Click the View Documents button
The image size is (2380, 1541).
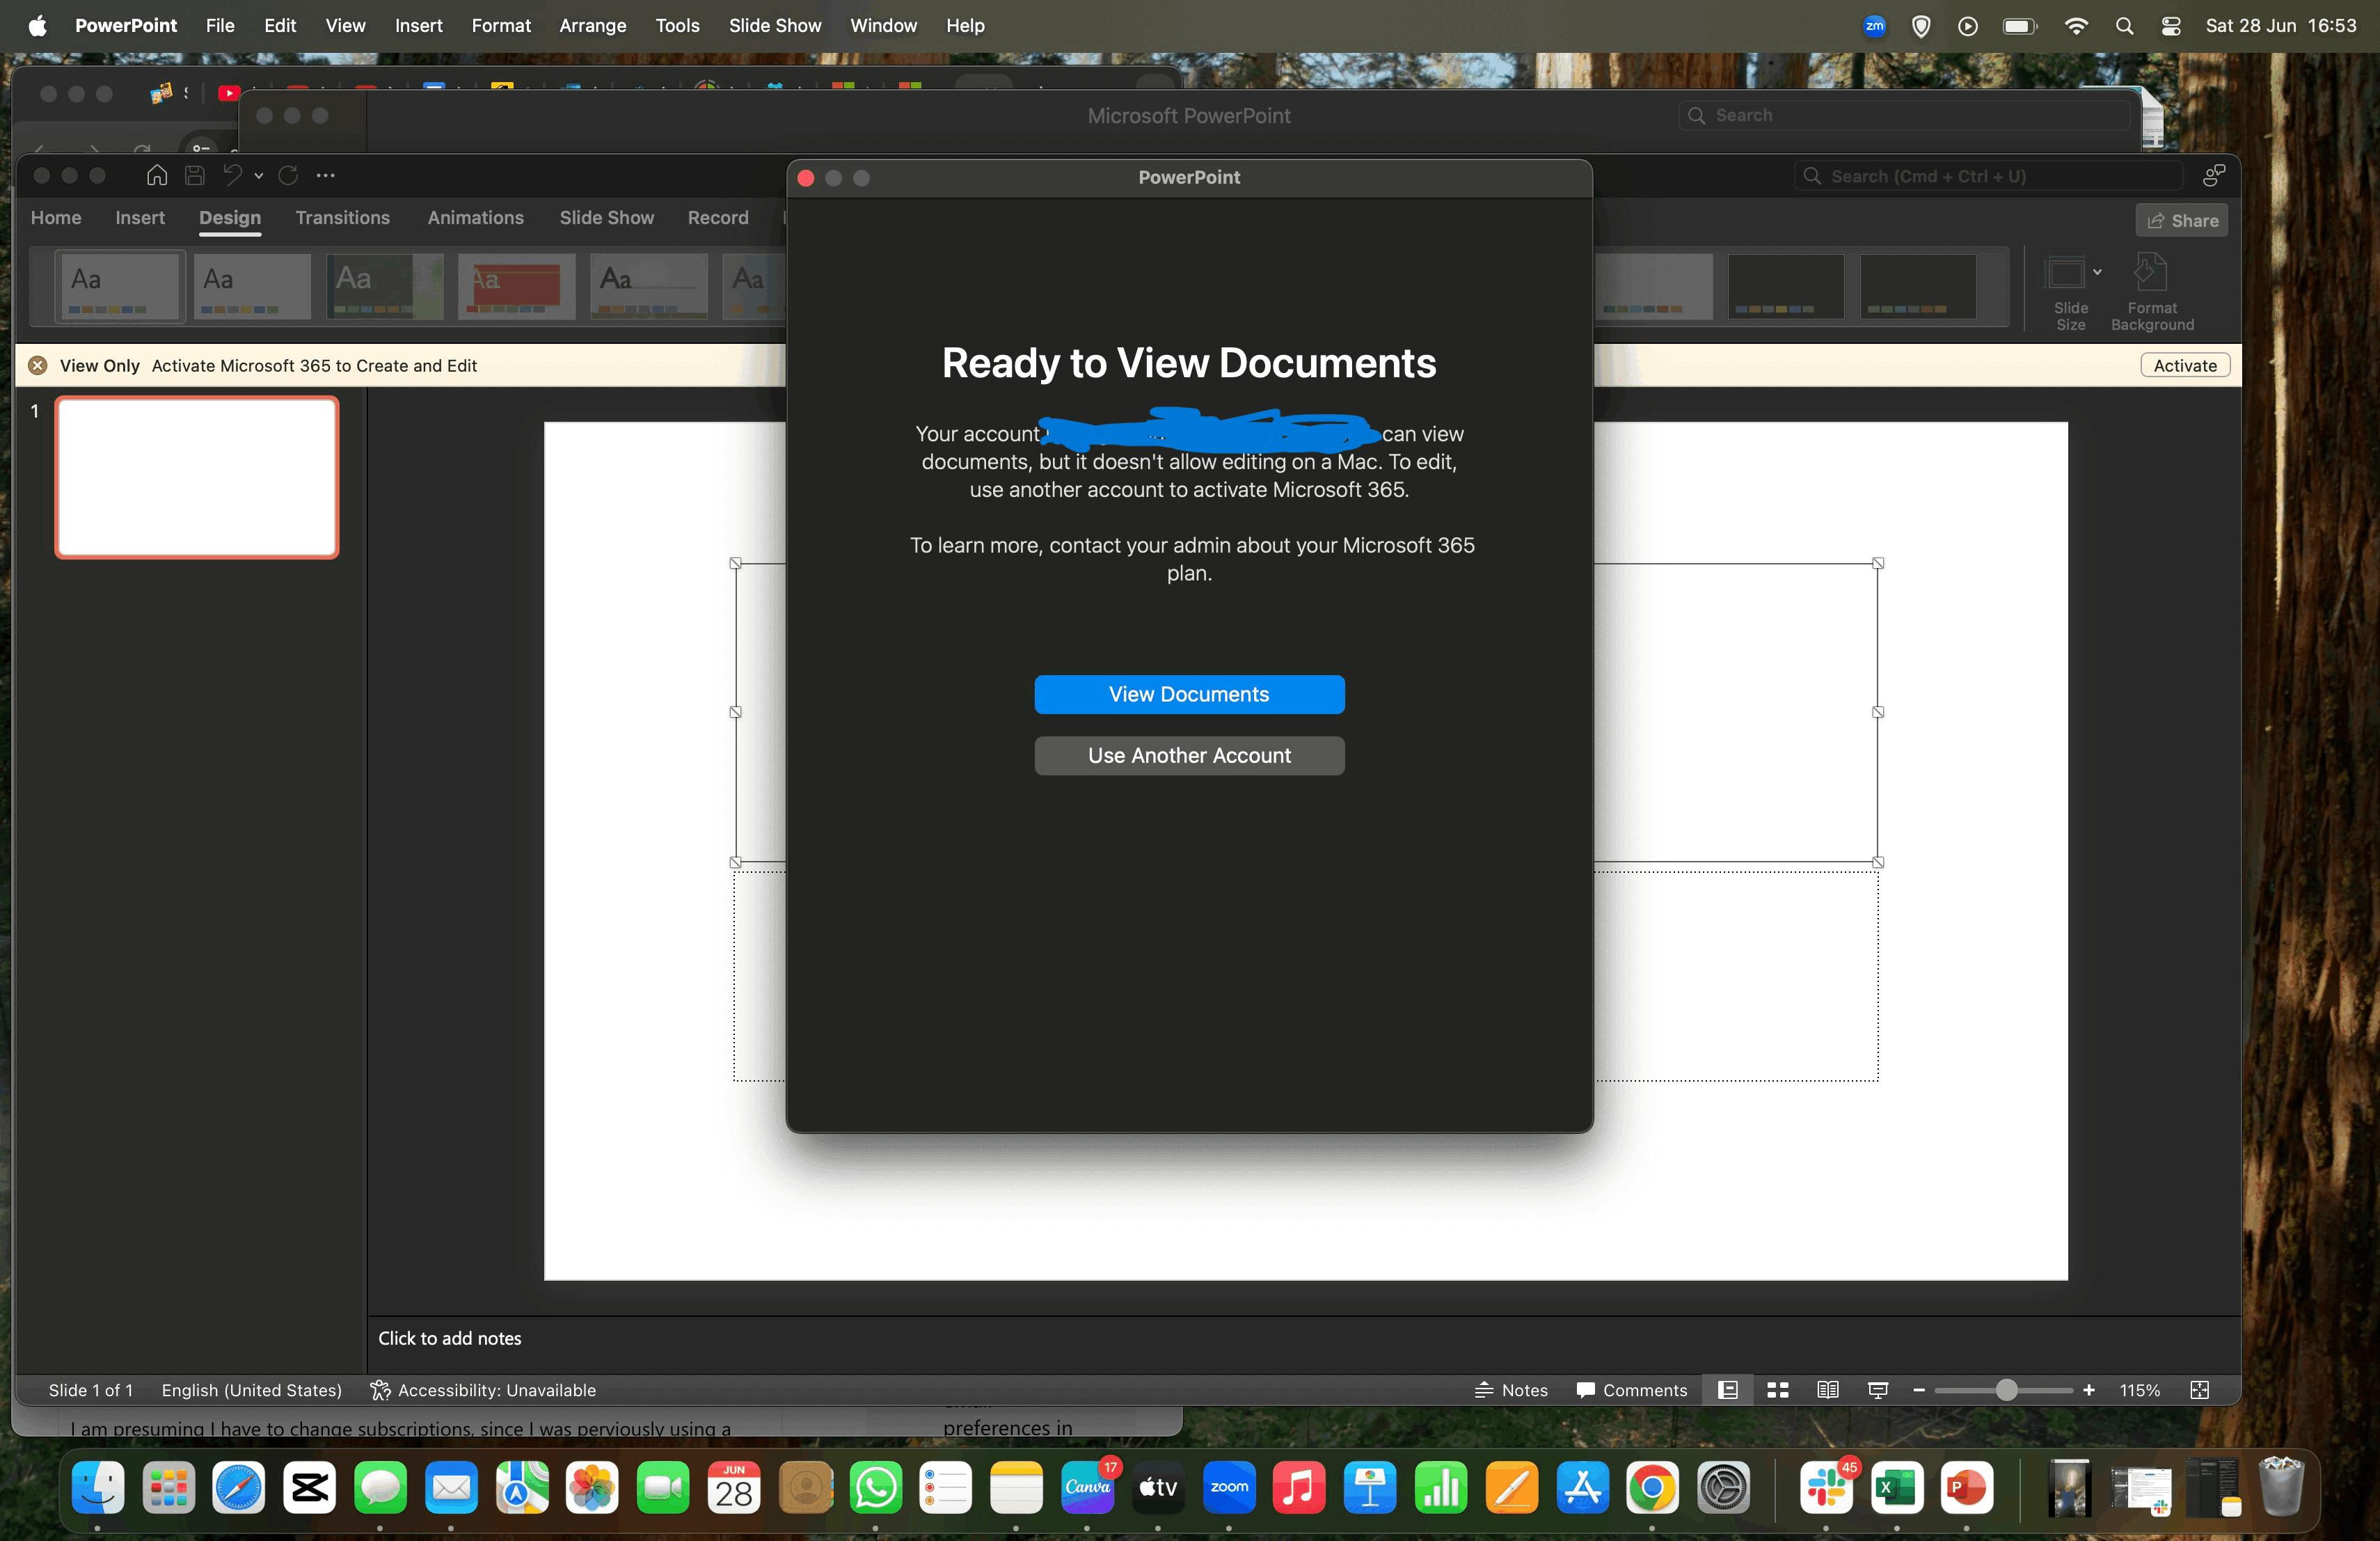pos(1189,694)
